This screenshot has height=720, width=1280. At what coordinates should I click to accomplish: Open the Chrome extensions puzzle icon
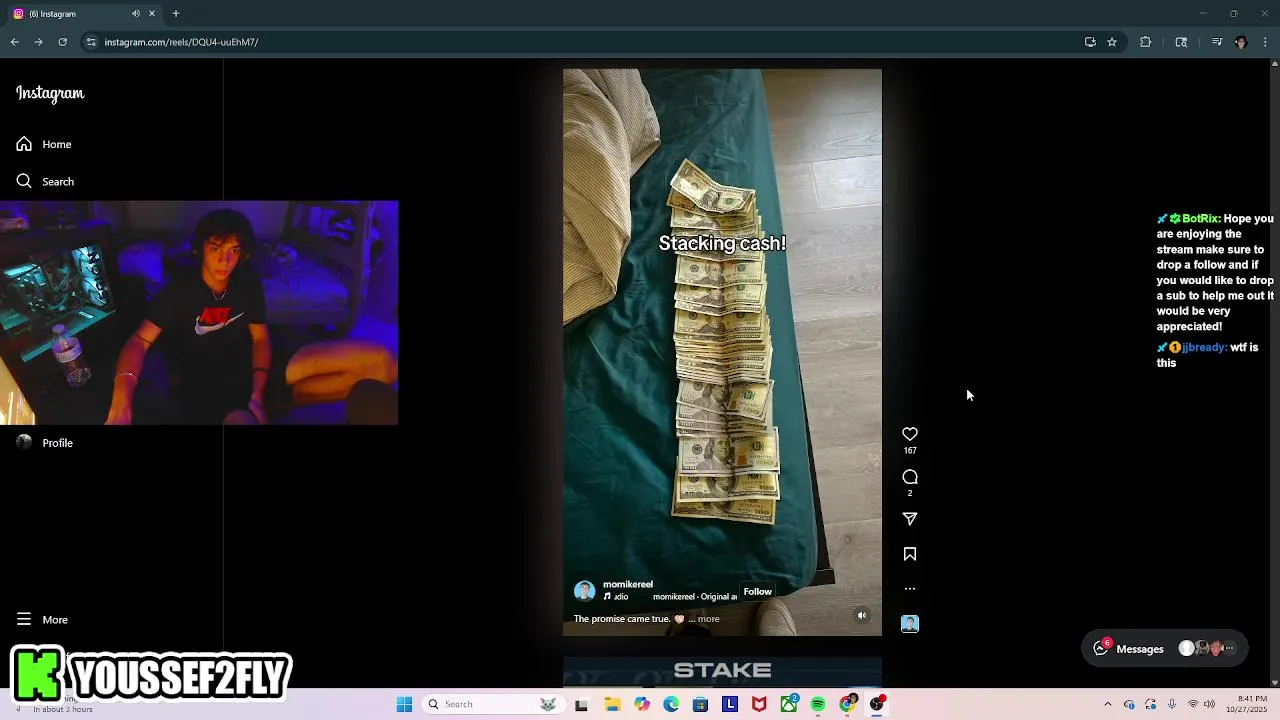click(1146, 42)
